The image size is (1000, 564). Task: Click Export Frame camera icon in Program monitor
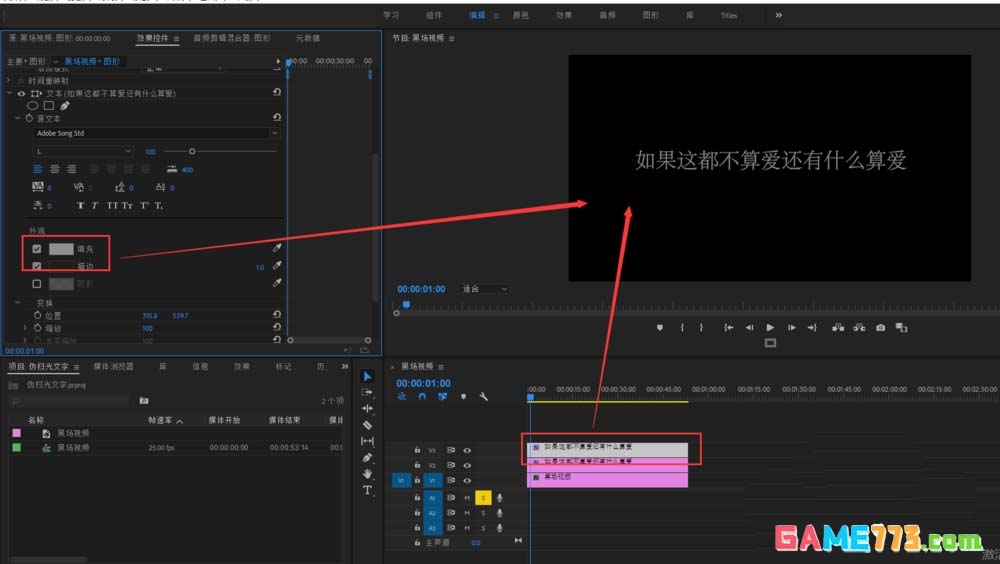[880, 327]
